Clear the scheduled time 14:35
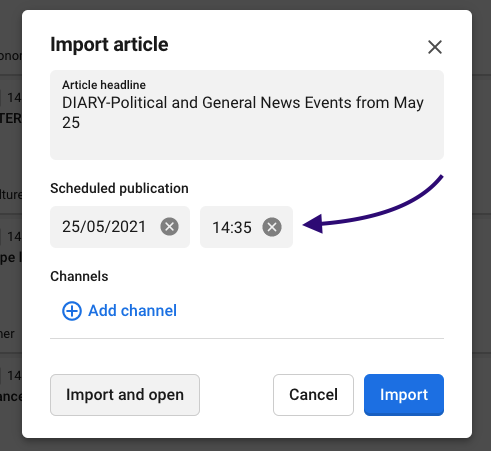Viewport: 491px width, 451px height. [x=272, y=227]
